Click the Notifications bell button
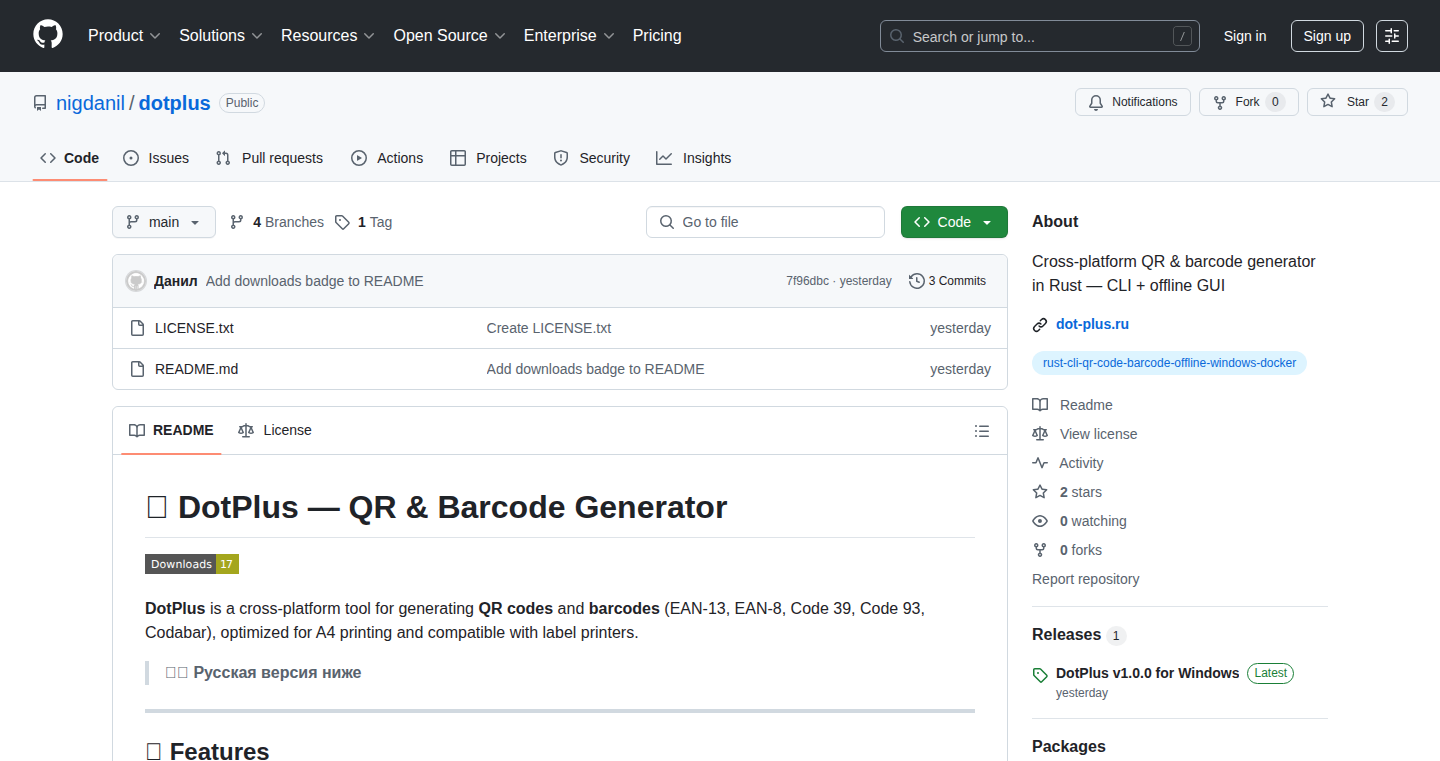 click(x=1133, y=102)
